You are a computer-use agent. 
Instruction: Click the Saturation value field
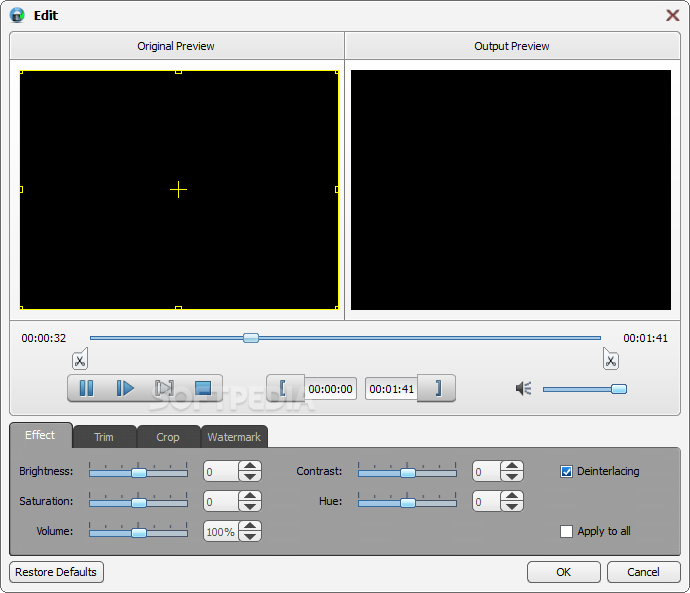(221, 501)
